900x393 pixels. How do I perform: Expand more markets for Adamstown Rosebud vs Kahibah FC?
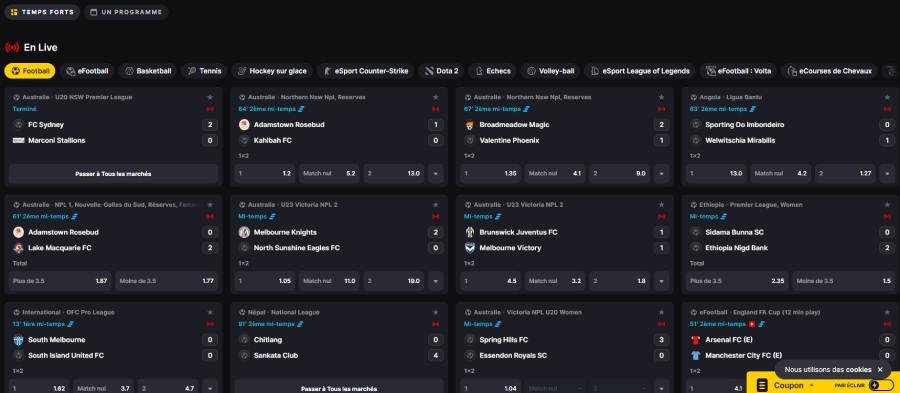[436, 173]
